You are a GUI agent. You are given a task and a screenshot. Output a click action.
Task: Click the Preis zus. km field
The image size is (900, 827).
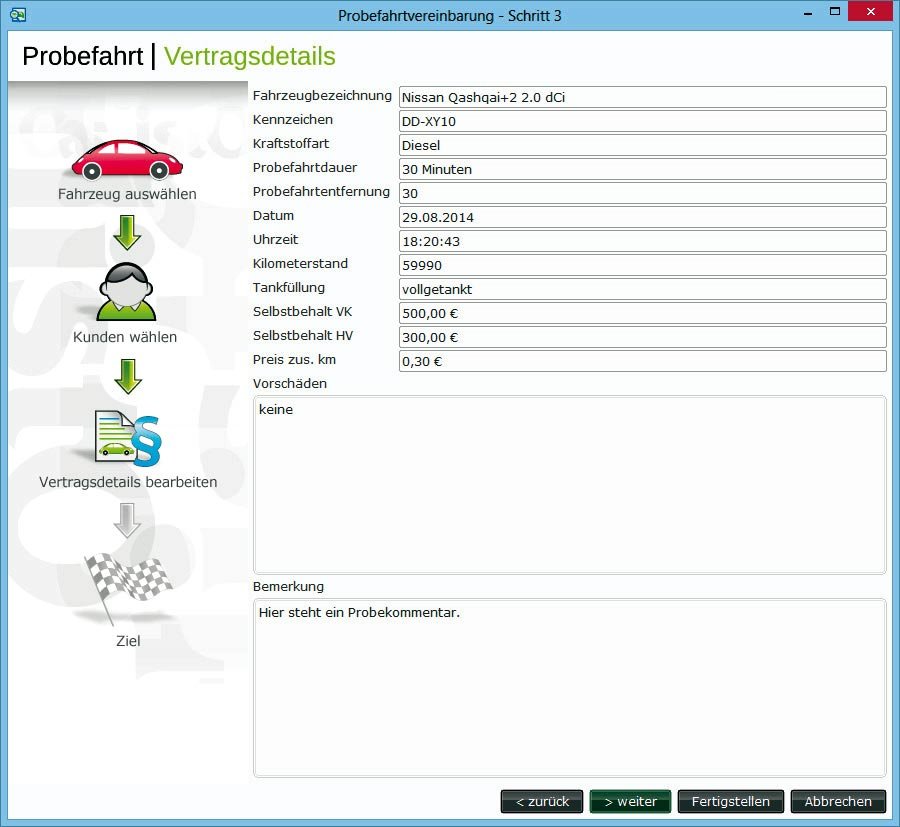643,362
